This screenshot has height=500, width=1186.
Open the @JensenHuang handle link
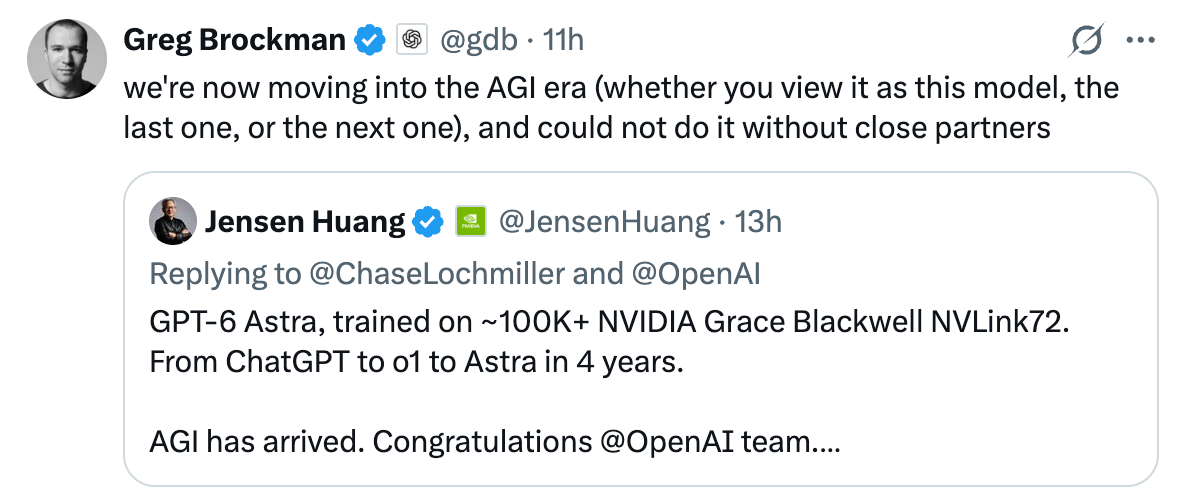(604, 222)
